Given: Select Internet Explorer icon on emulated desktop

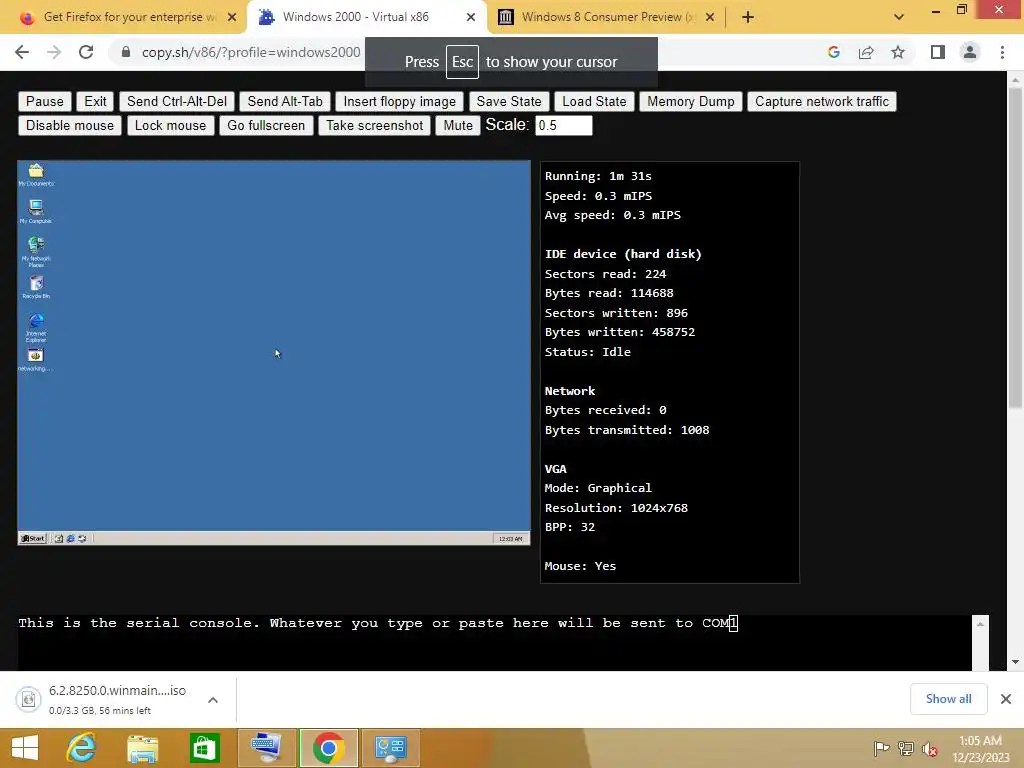Looking at the screenshot, I should click(x=36, y=327).
